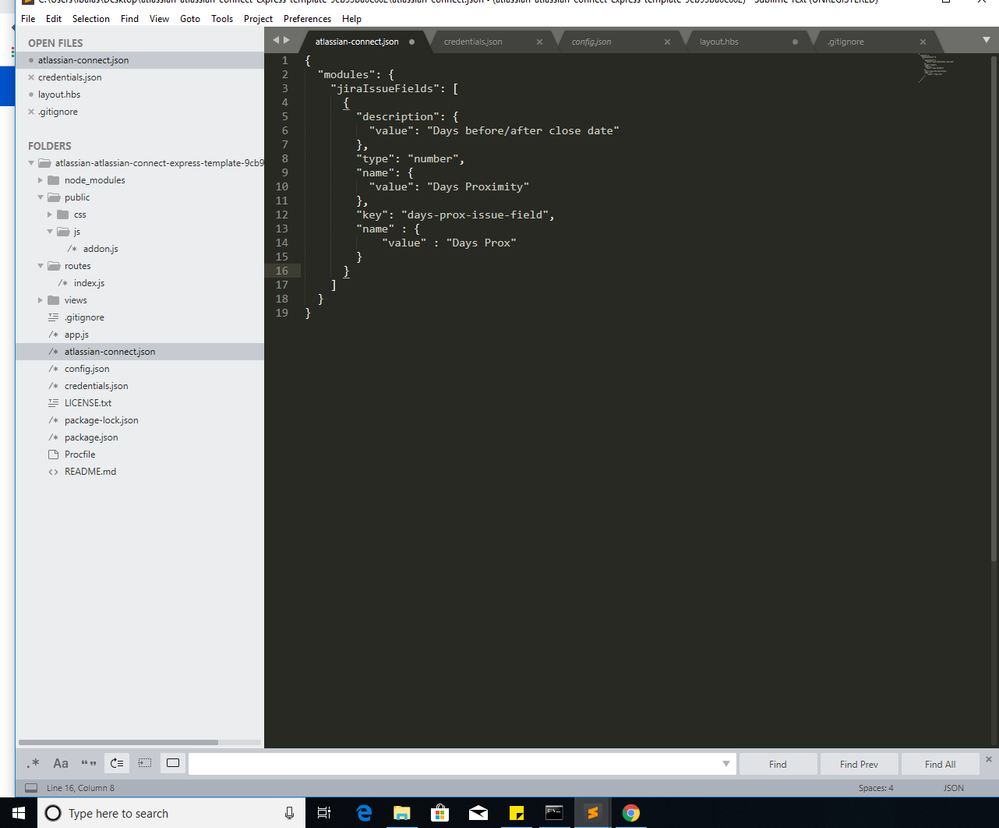Click the Find All button
The height and width of the screenshot is (828, 999).
pos(940,764)
